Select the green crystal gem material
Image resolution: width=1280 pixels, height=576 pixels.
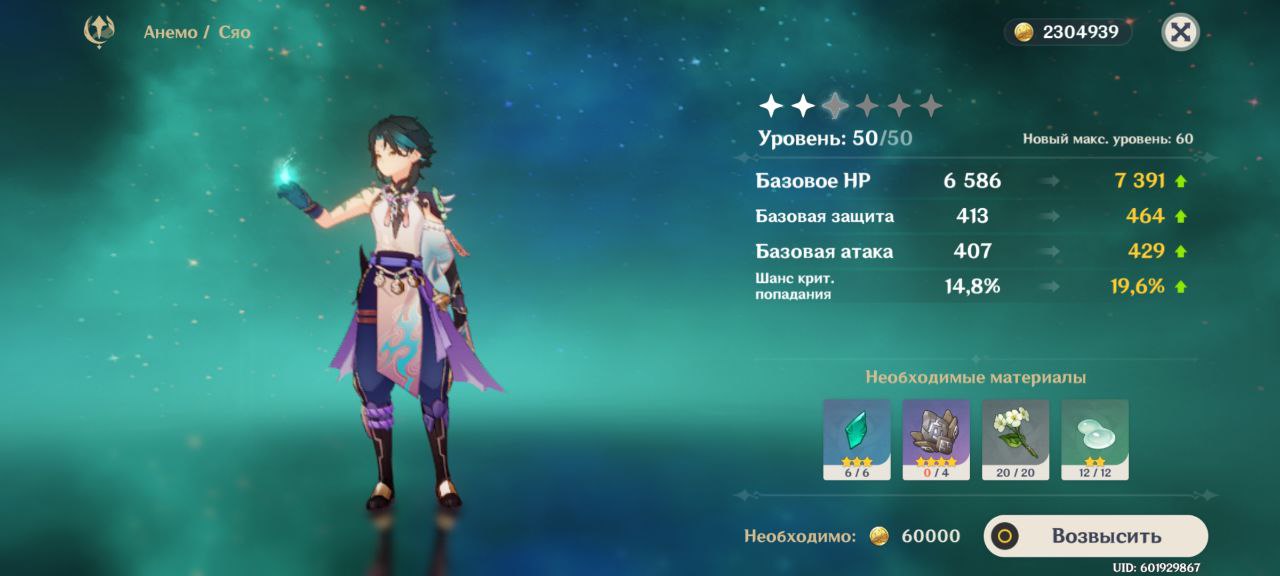click(x=856, y=439)
